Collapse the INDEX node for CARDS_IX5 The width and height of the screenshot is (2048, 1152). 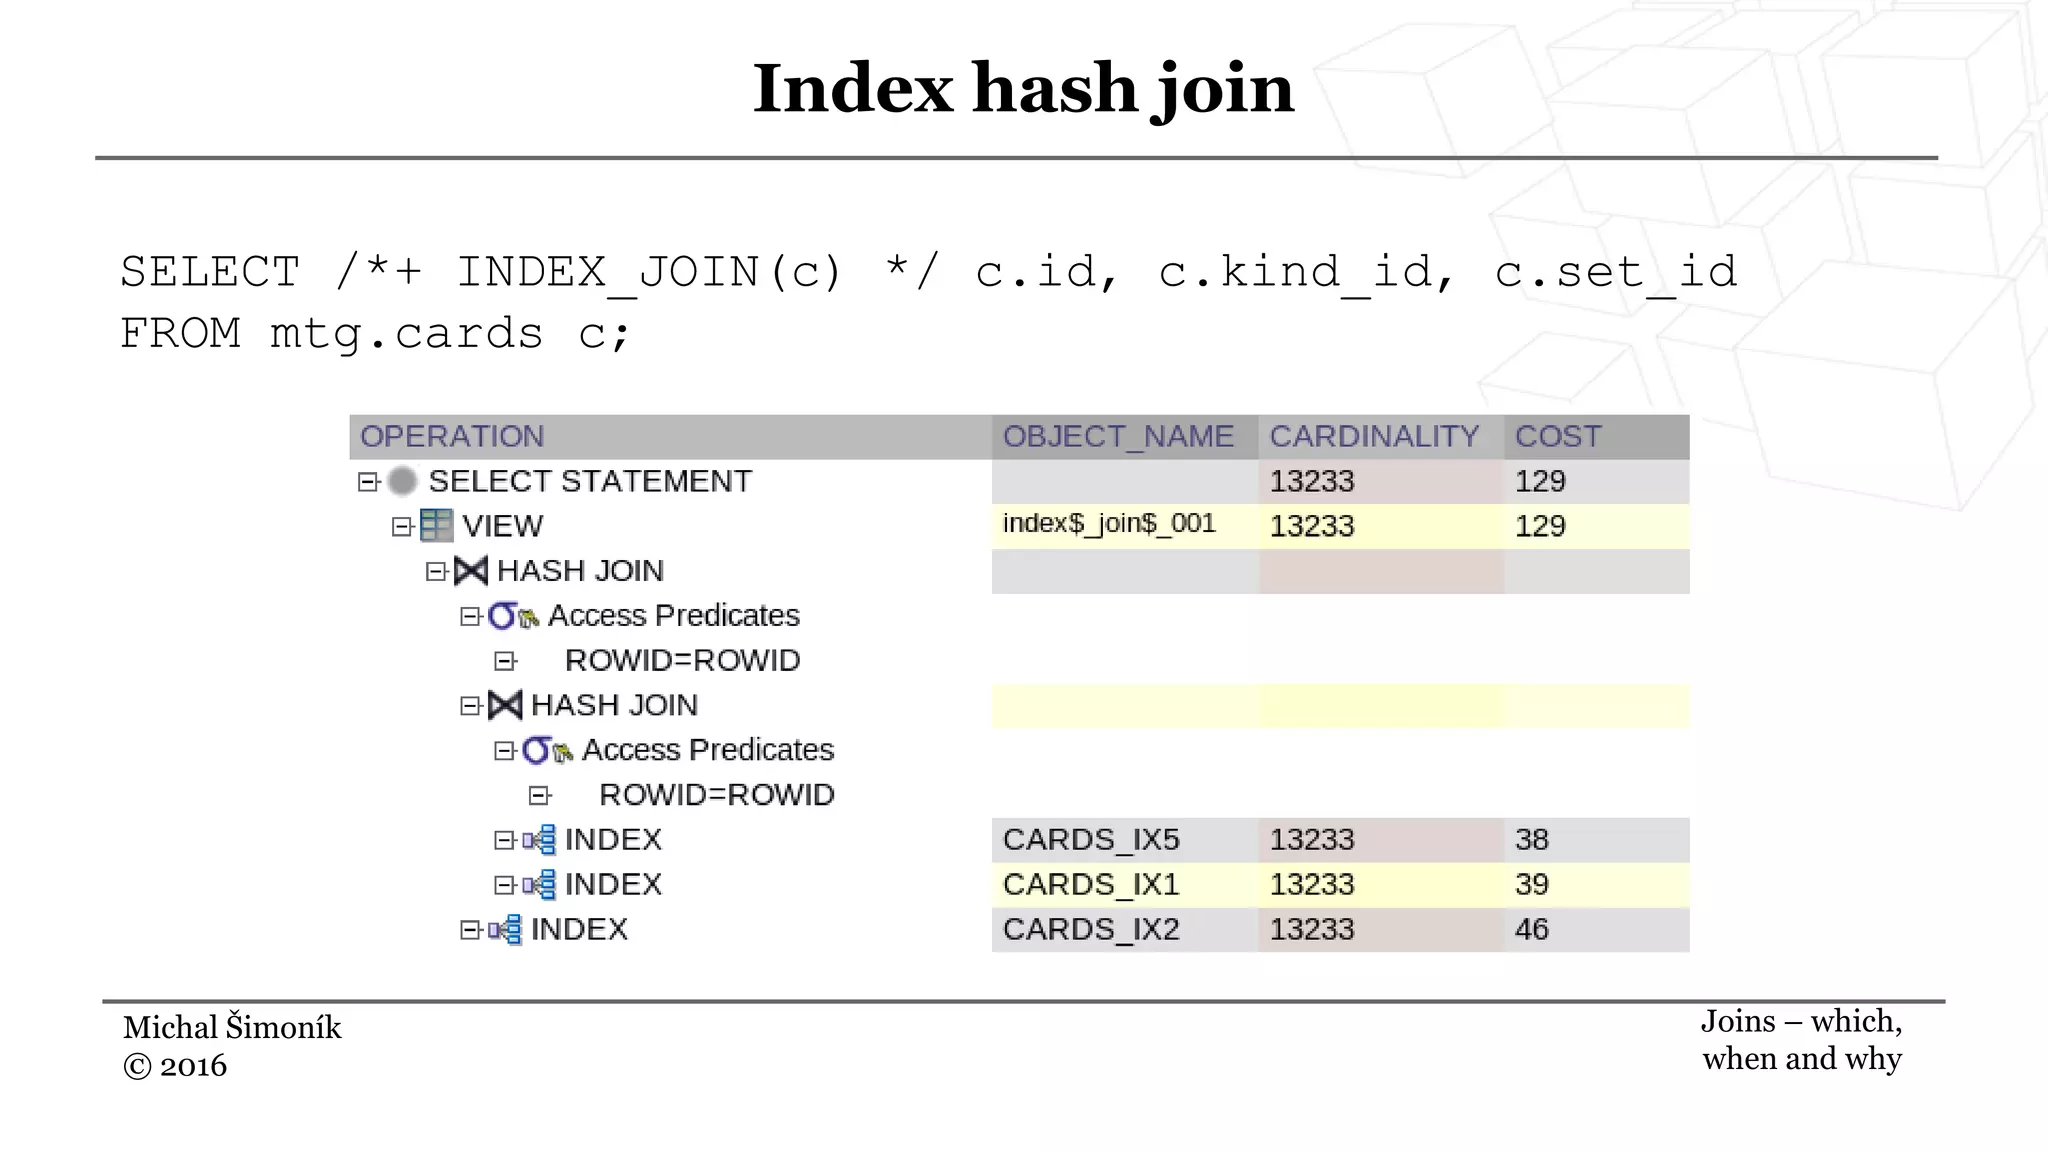pos(504,840)
